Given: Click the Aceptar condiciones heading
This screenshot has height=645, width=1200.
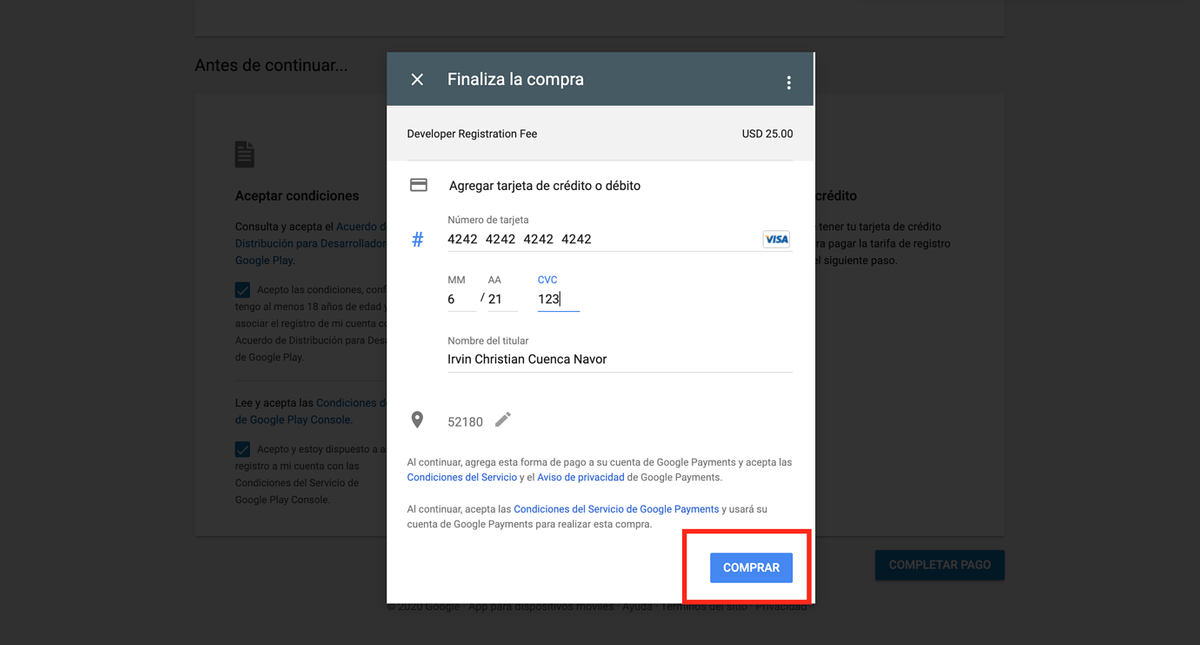Looking at the screenshot, I should click(297, 196).
